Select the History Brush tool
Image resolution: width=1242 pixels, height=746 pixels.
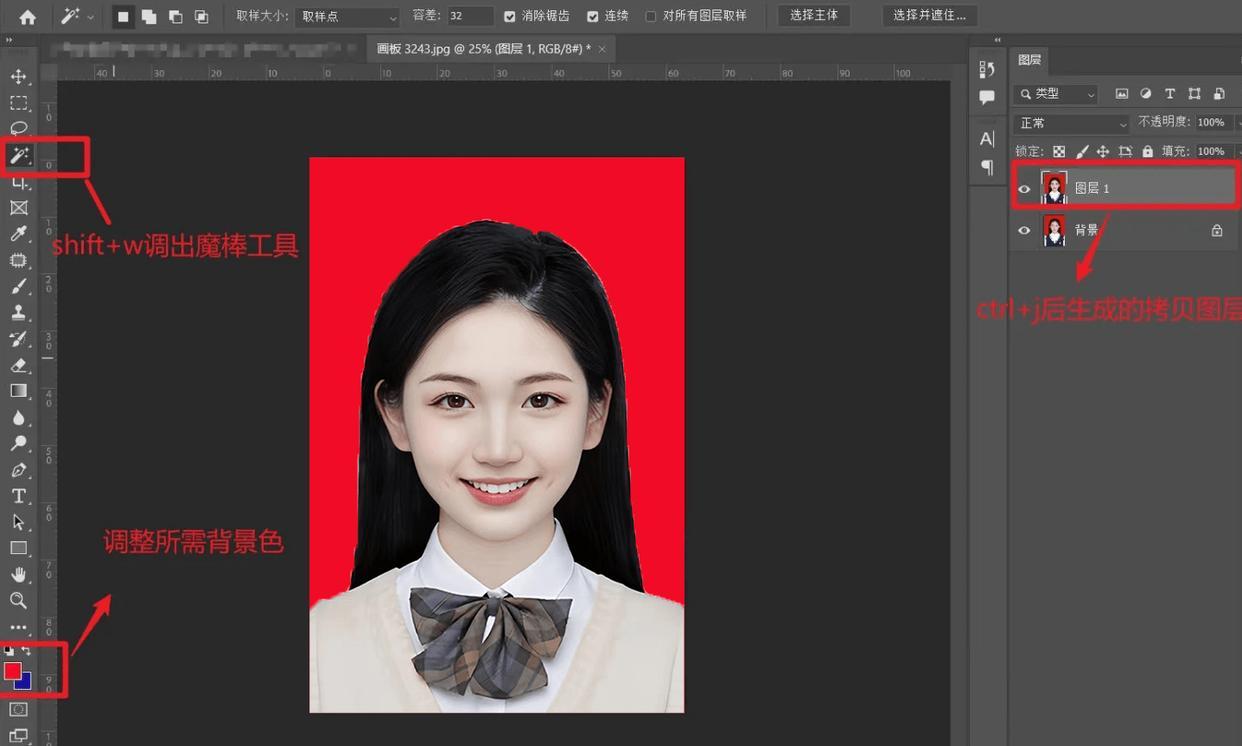click(18, 339)
